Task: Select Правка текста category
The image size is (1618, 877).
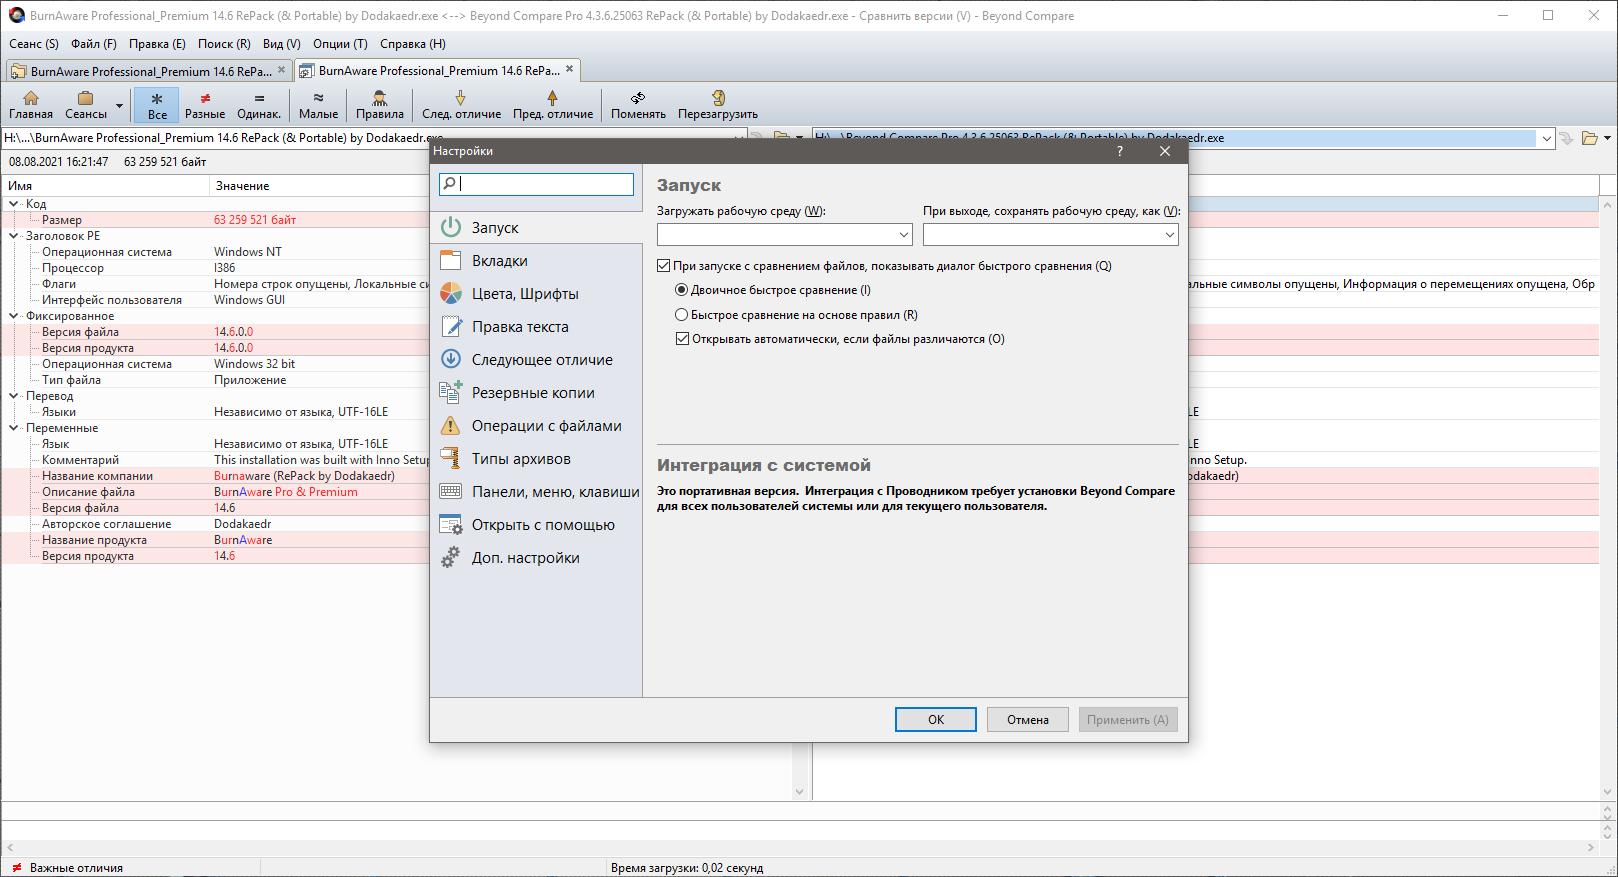Action: point(536,327)
